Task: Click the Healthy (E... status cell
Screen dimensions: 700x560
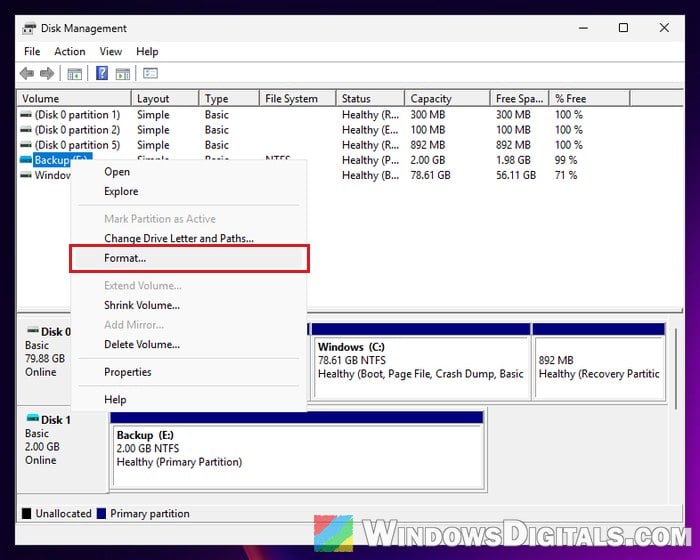Action: pyautogui.click(x=371, y=130)
